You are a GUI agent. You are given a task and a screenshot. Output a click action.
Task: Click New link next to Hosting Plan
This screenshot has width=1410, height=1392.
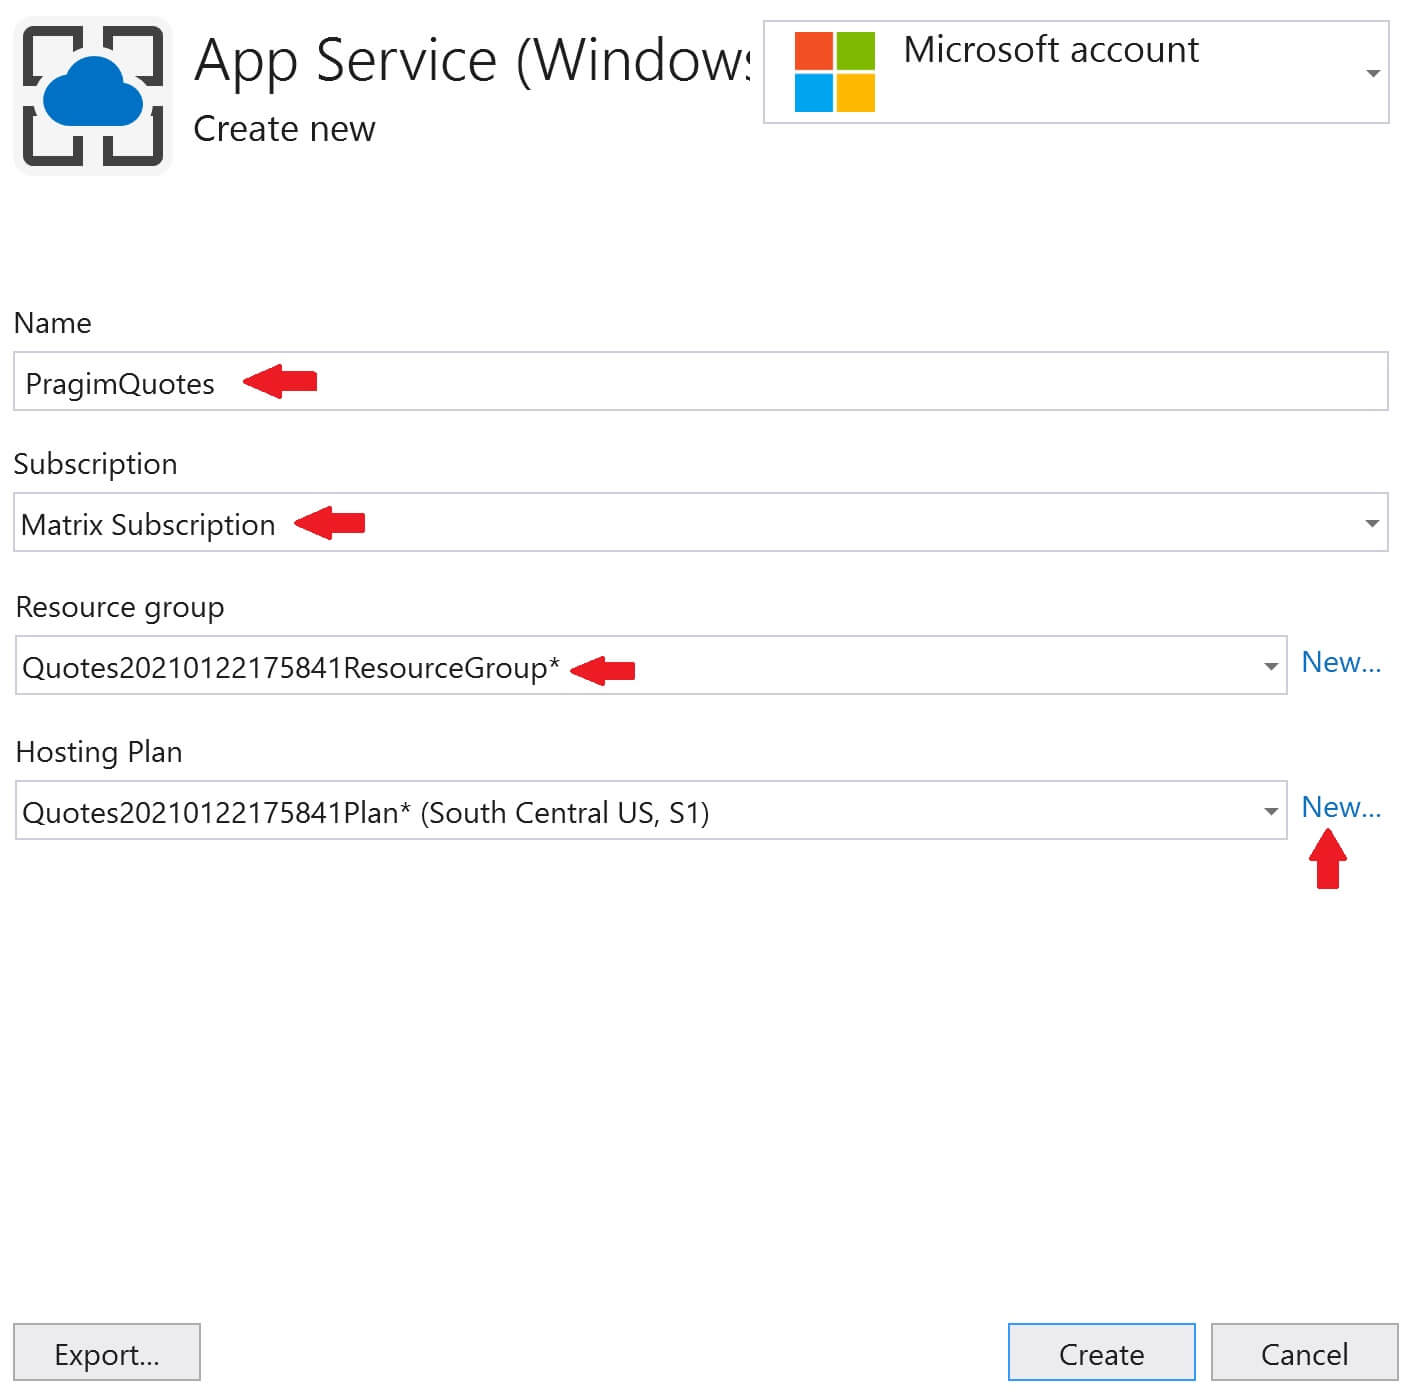(1340, 807)
